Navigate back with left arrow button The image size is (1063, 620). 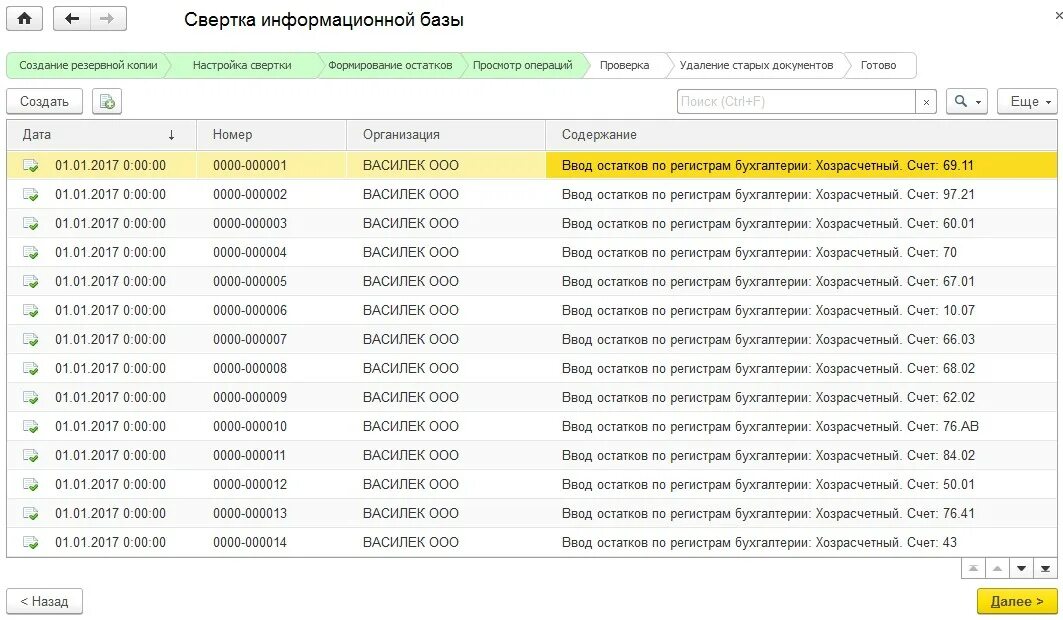[72, 19]
